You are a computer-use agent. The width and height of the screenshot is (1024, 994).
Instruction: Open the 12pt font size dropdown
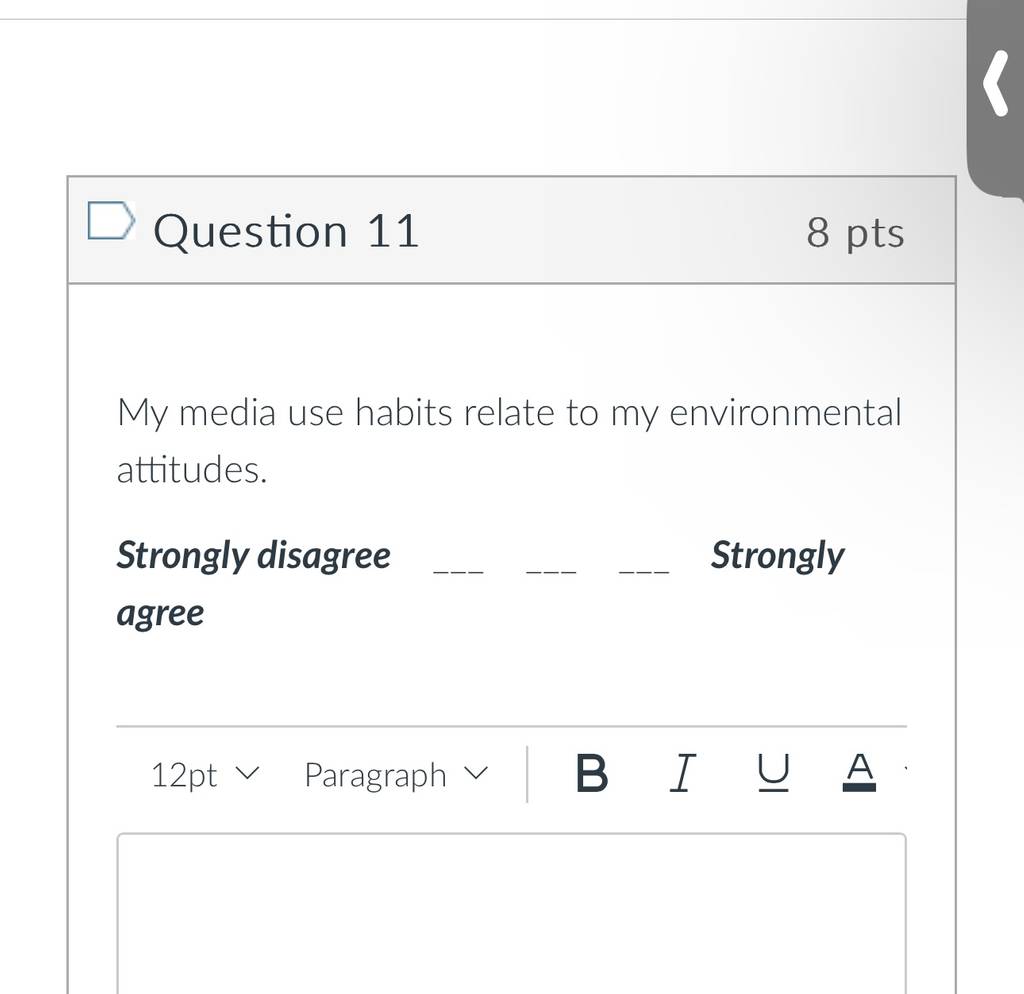(x=205, y=775)
